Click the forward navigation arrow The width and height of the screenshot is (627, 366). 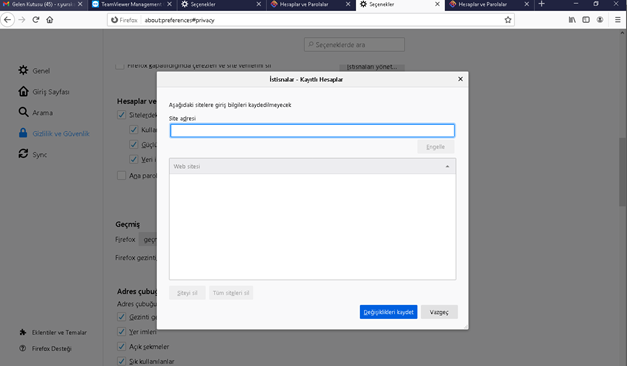click(x=22, y=20)
